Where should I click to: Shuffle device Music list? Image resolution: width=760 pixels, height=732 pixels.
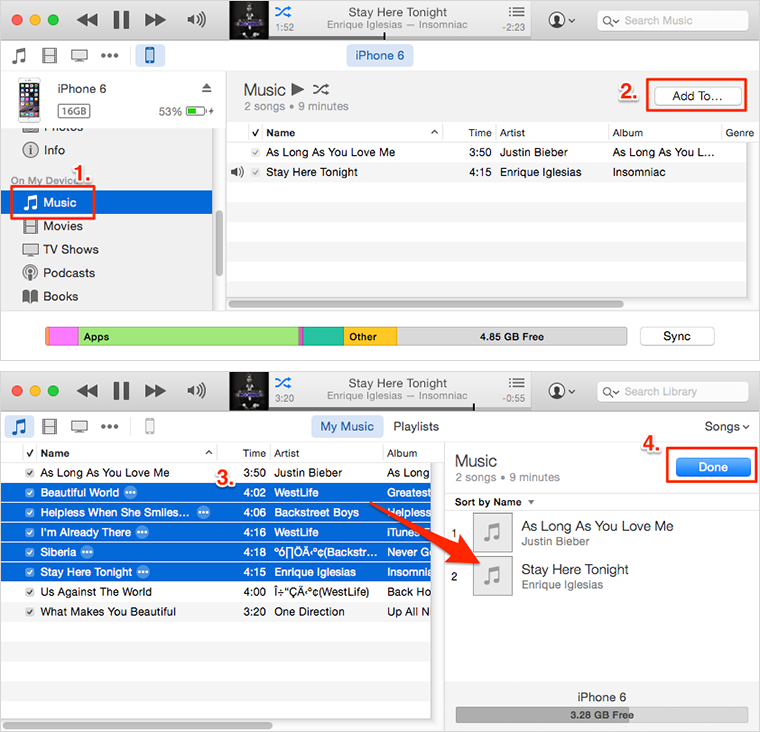pos(321,89)
